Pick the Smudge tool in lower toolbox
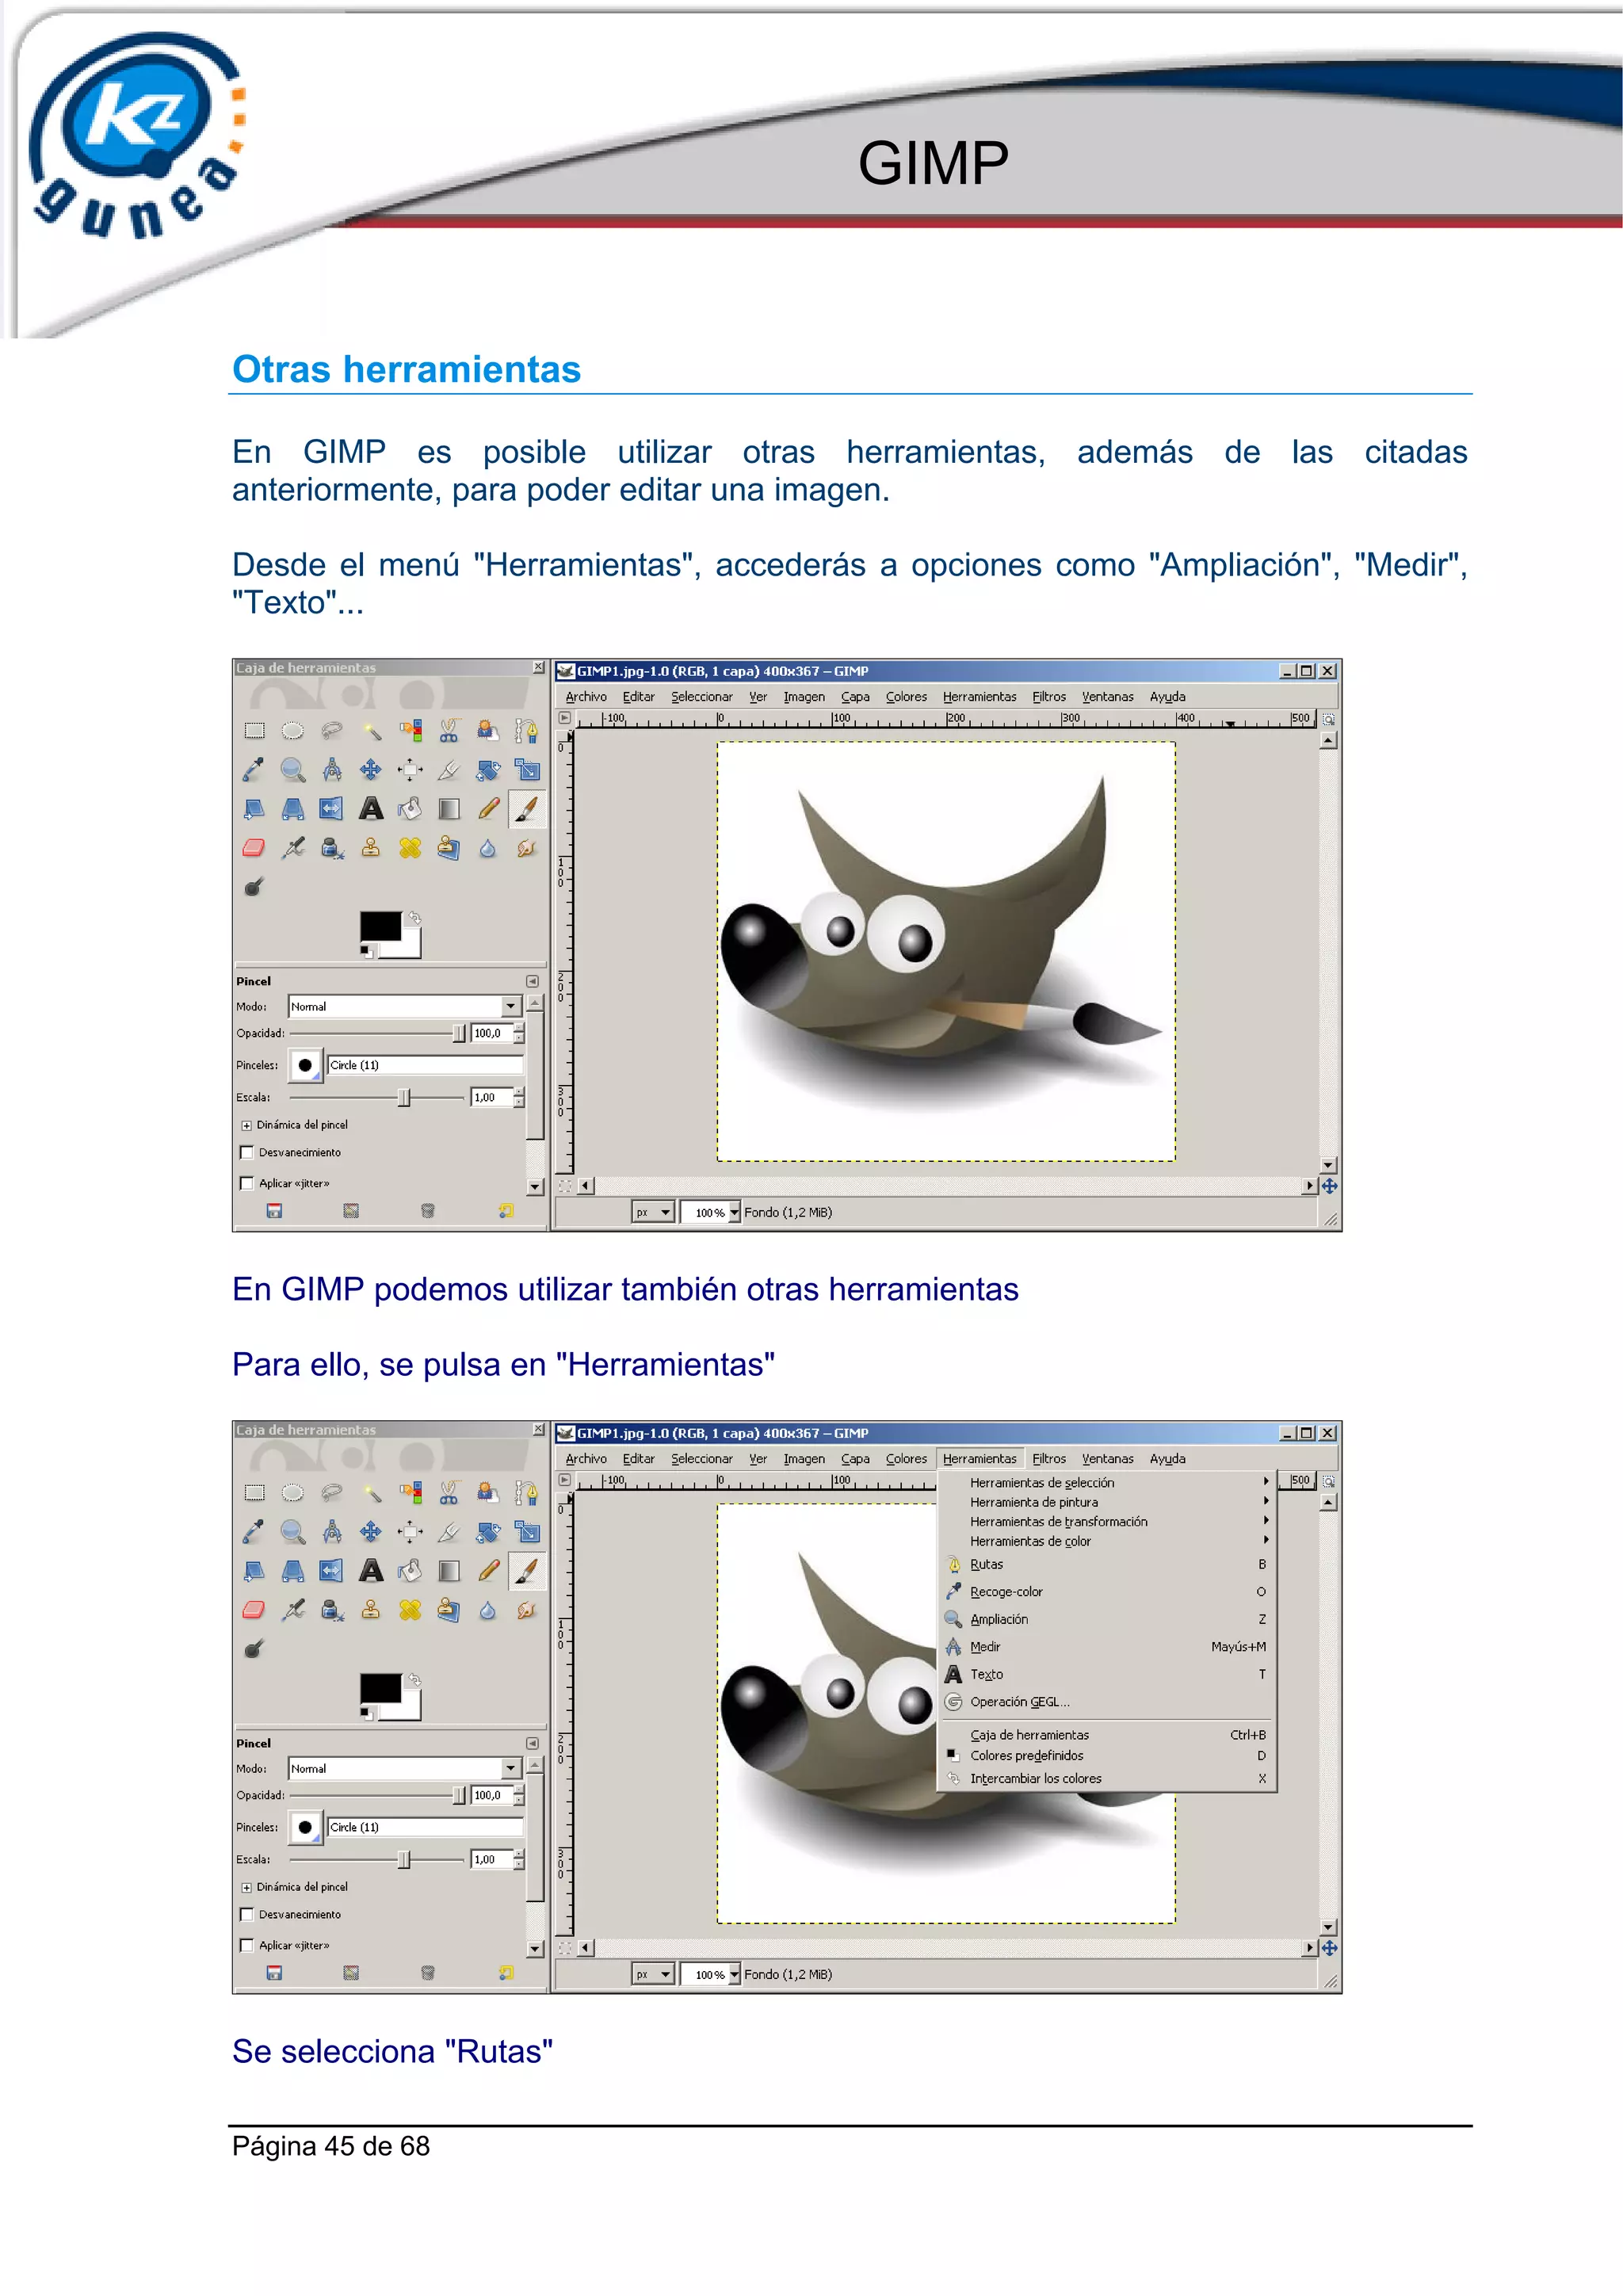1623x2296 pixels. [x=527, y=1610]
